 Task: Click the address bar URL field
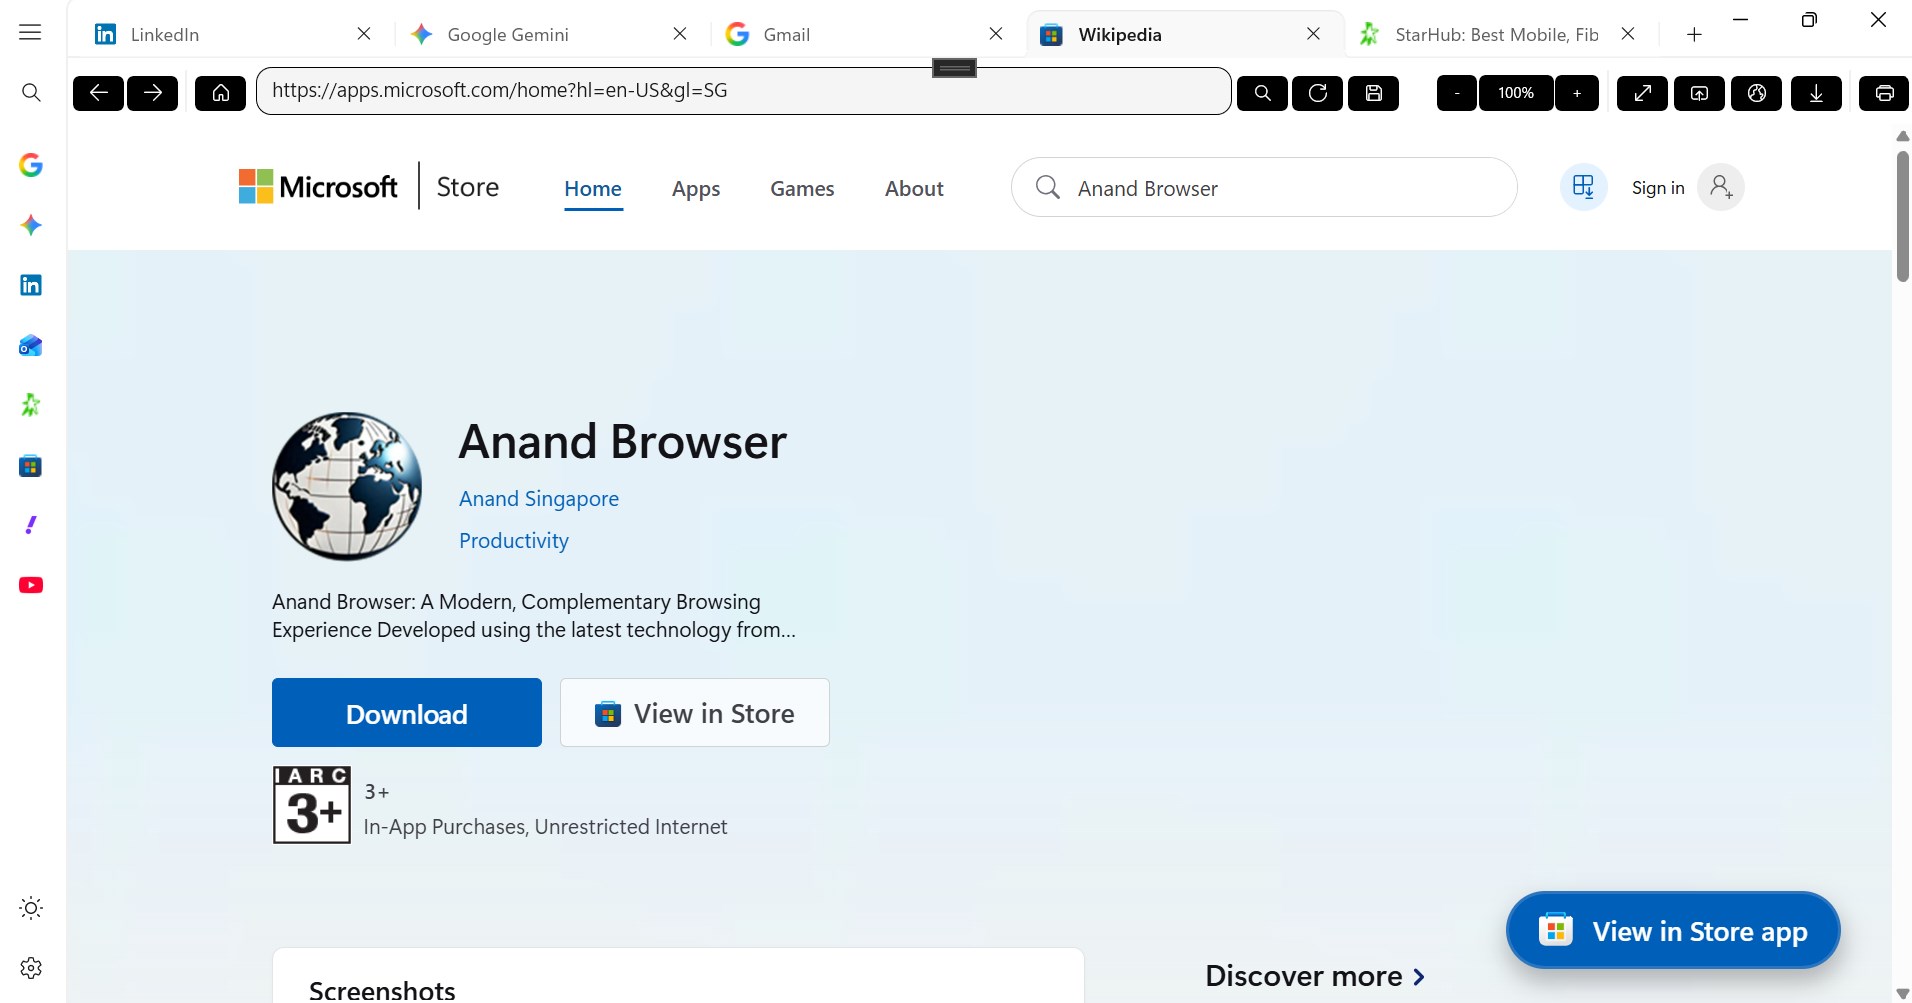(x=743, y=91)
